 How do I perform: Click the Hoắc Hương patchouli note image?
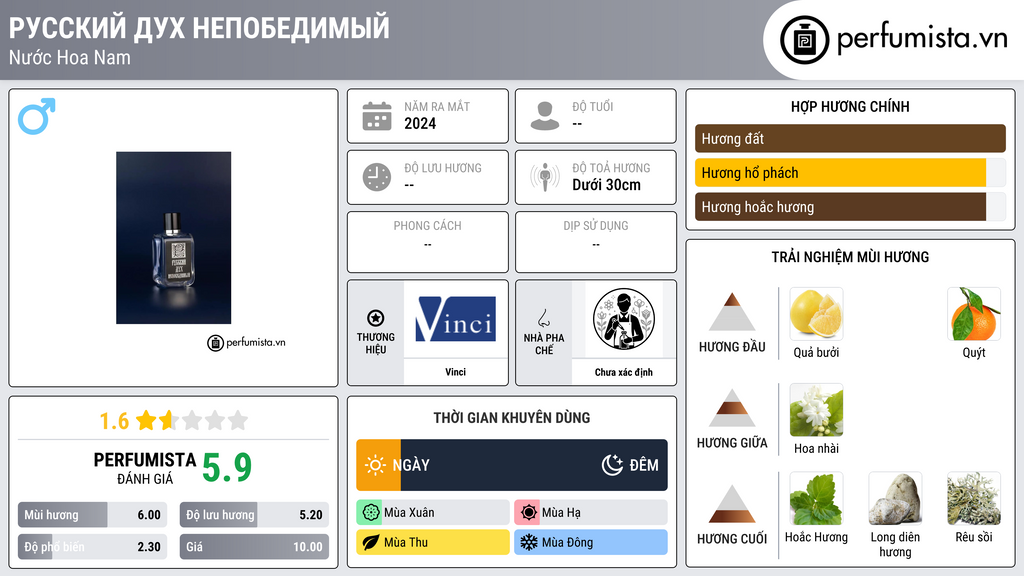coord(816,498)
